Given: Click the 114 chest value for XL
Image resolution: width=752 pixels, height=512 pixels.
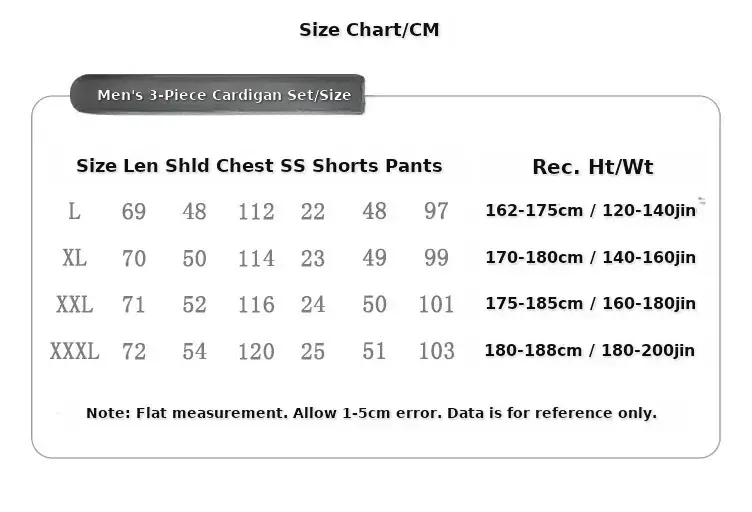Looking at the screenshot, I should (256, 258).
